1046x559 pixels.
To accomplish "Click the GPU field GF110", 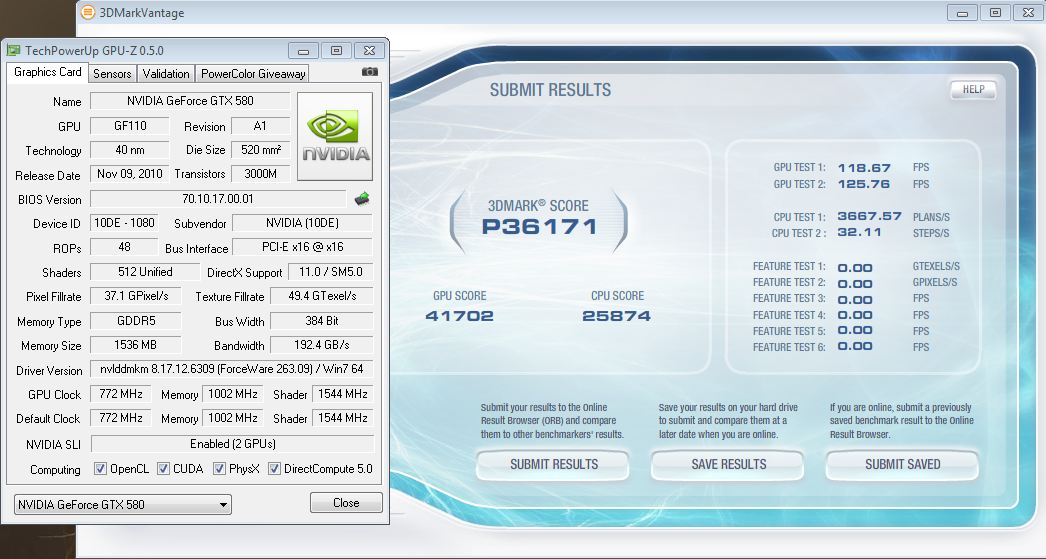I will coord(130,125).
